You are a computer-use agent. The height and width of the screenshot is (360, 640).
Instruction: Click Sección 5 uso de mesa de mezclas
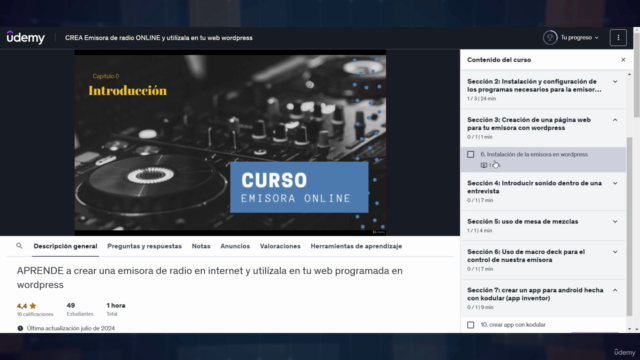tap(522, 221)
